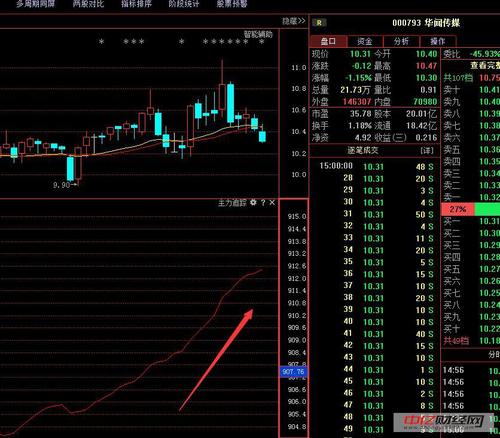Click the 外盘 value 146307
Viewport: 500px width, 438px height.
pyautogui.click(x=357, y=102)
